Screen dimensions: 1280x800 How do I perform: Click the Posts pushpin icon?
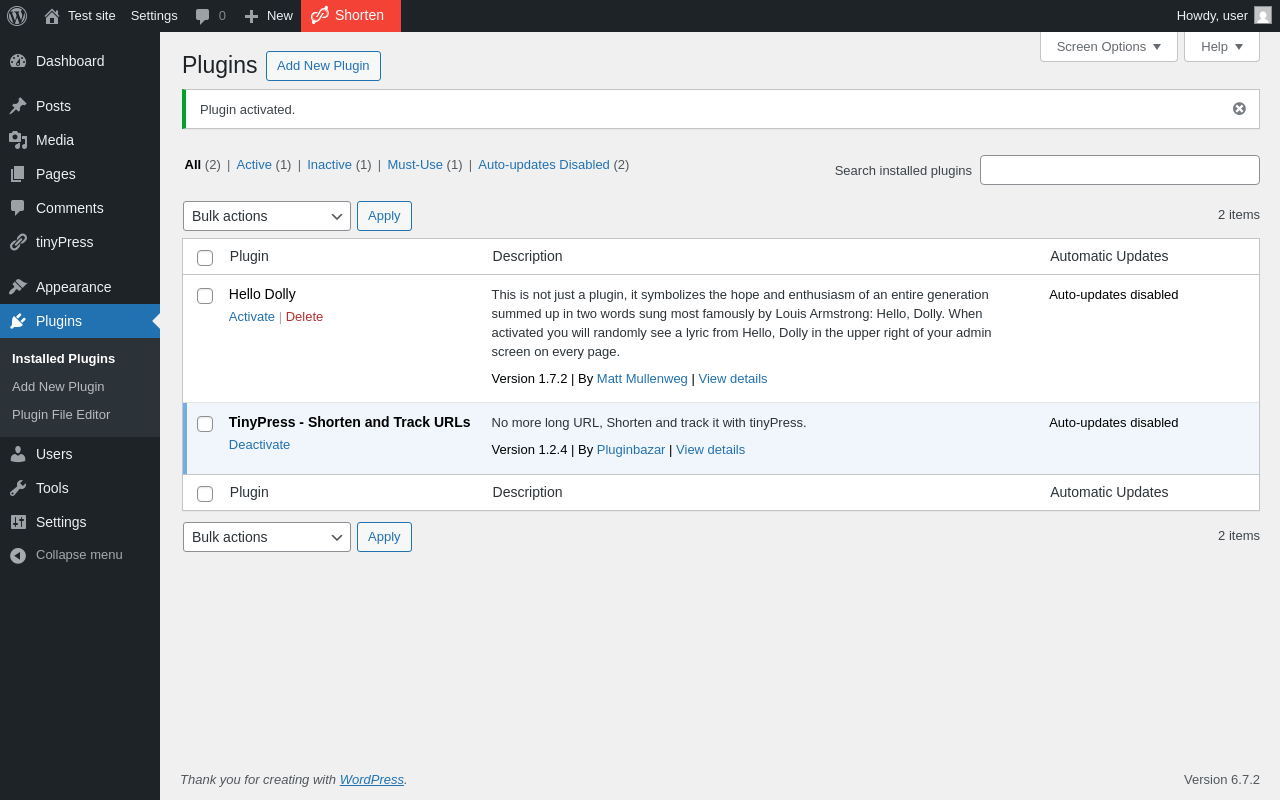(18, 106)
